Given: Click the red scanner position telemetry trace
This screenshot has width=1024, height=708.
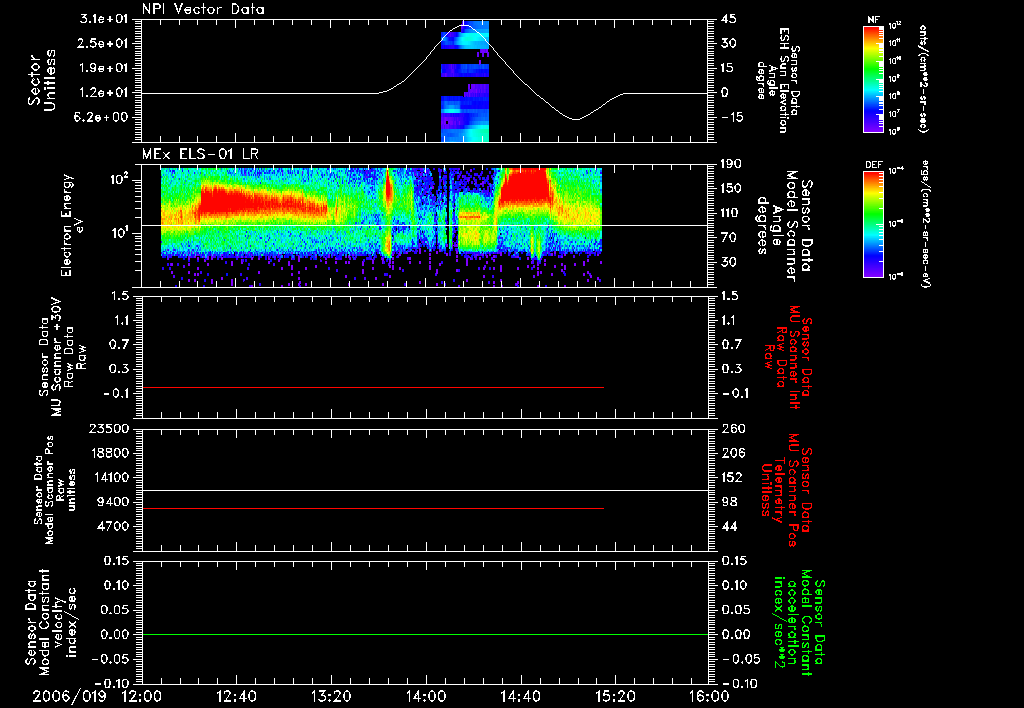Looking at the screenshot, I should pos(372,508).
